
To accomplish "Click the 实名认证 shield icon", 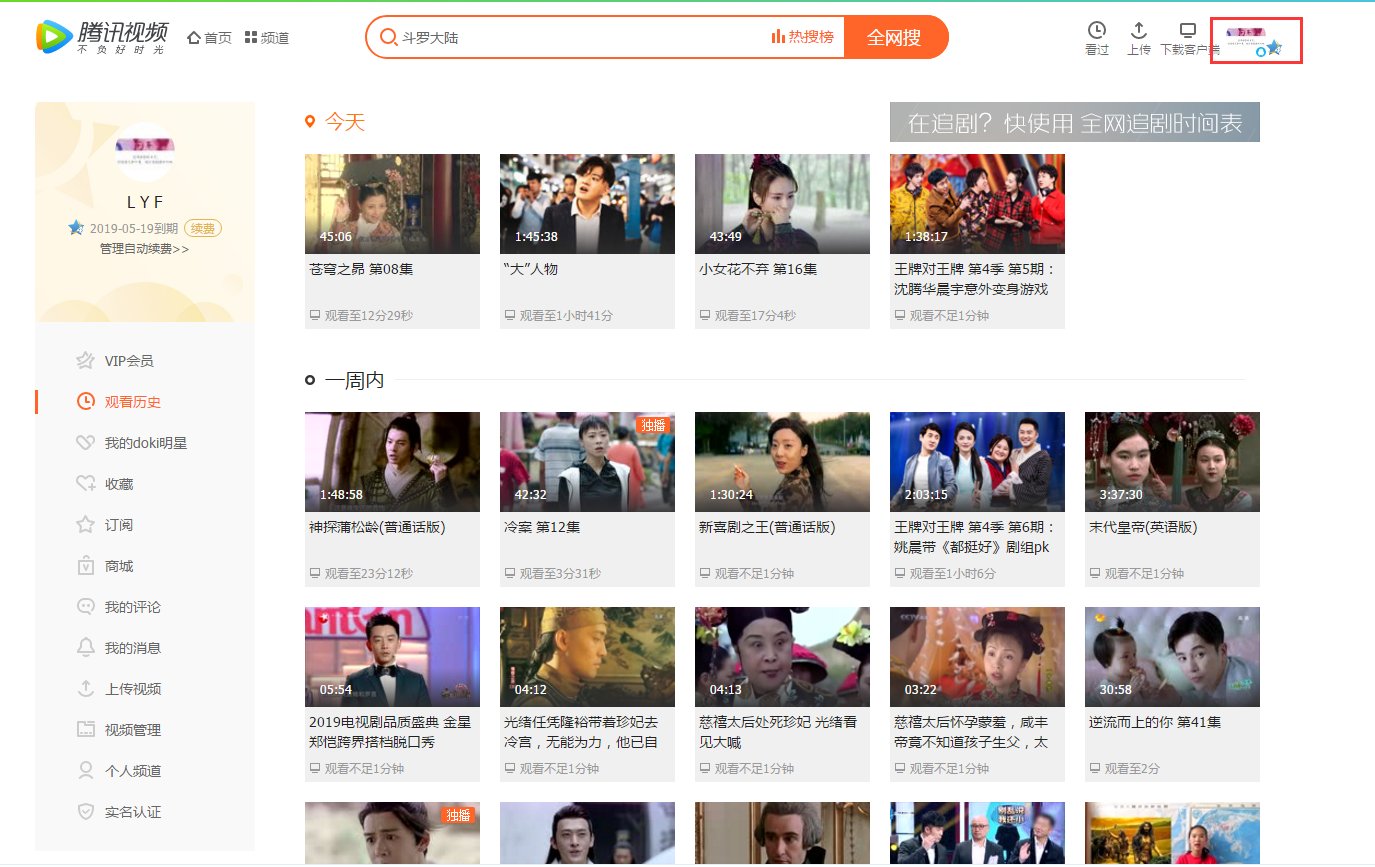I will coord(86,812).
